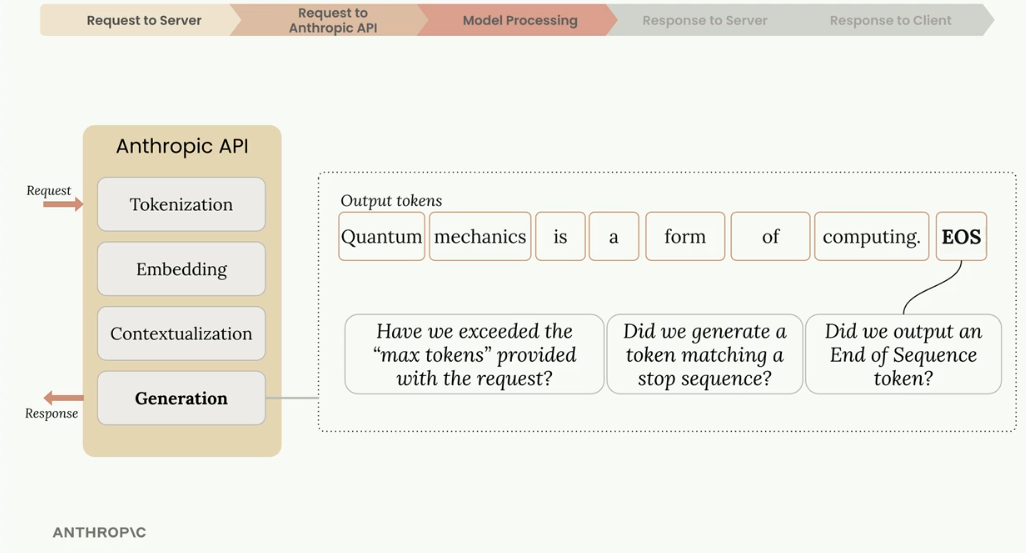The height and width of the screenshot is (553, 1026).
Task: Select the Response to Client stage
Action: [x=891, y=20]
